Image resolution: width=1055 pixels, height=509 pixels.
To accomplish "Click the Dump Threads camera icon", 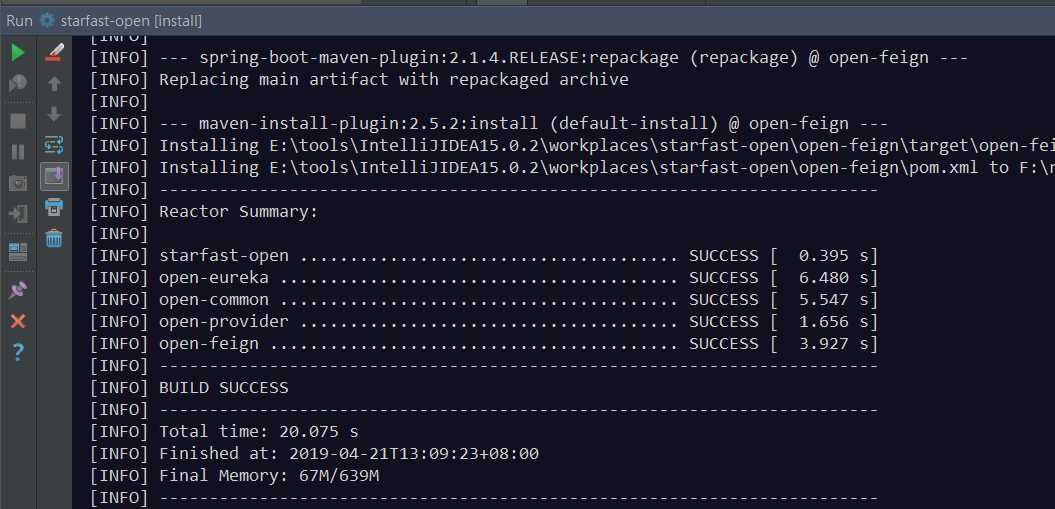I will coord(18,183).
